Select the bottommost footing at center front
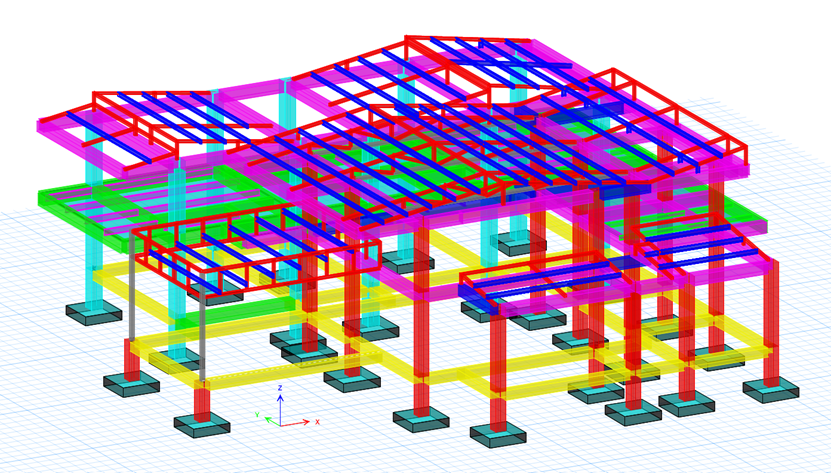 (498, 435)
